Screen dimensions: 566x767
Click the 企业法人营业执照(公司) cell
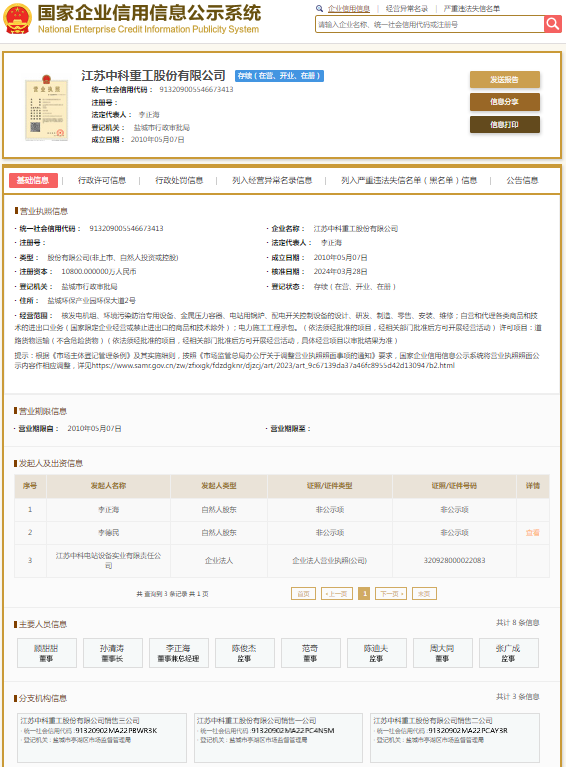[330, 561]
